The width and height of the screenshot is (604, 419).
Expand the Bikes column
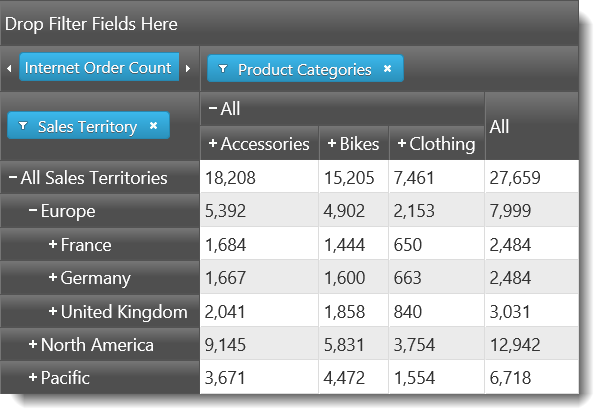(332, 144)
